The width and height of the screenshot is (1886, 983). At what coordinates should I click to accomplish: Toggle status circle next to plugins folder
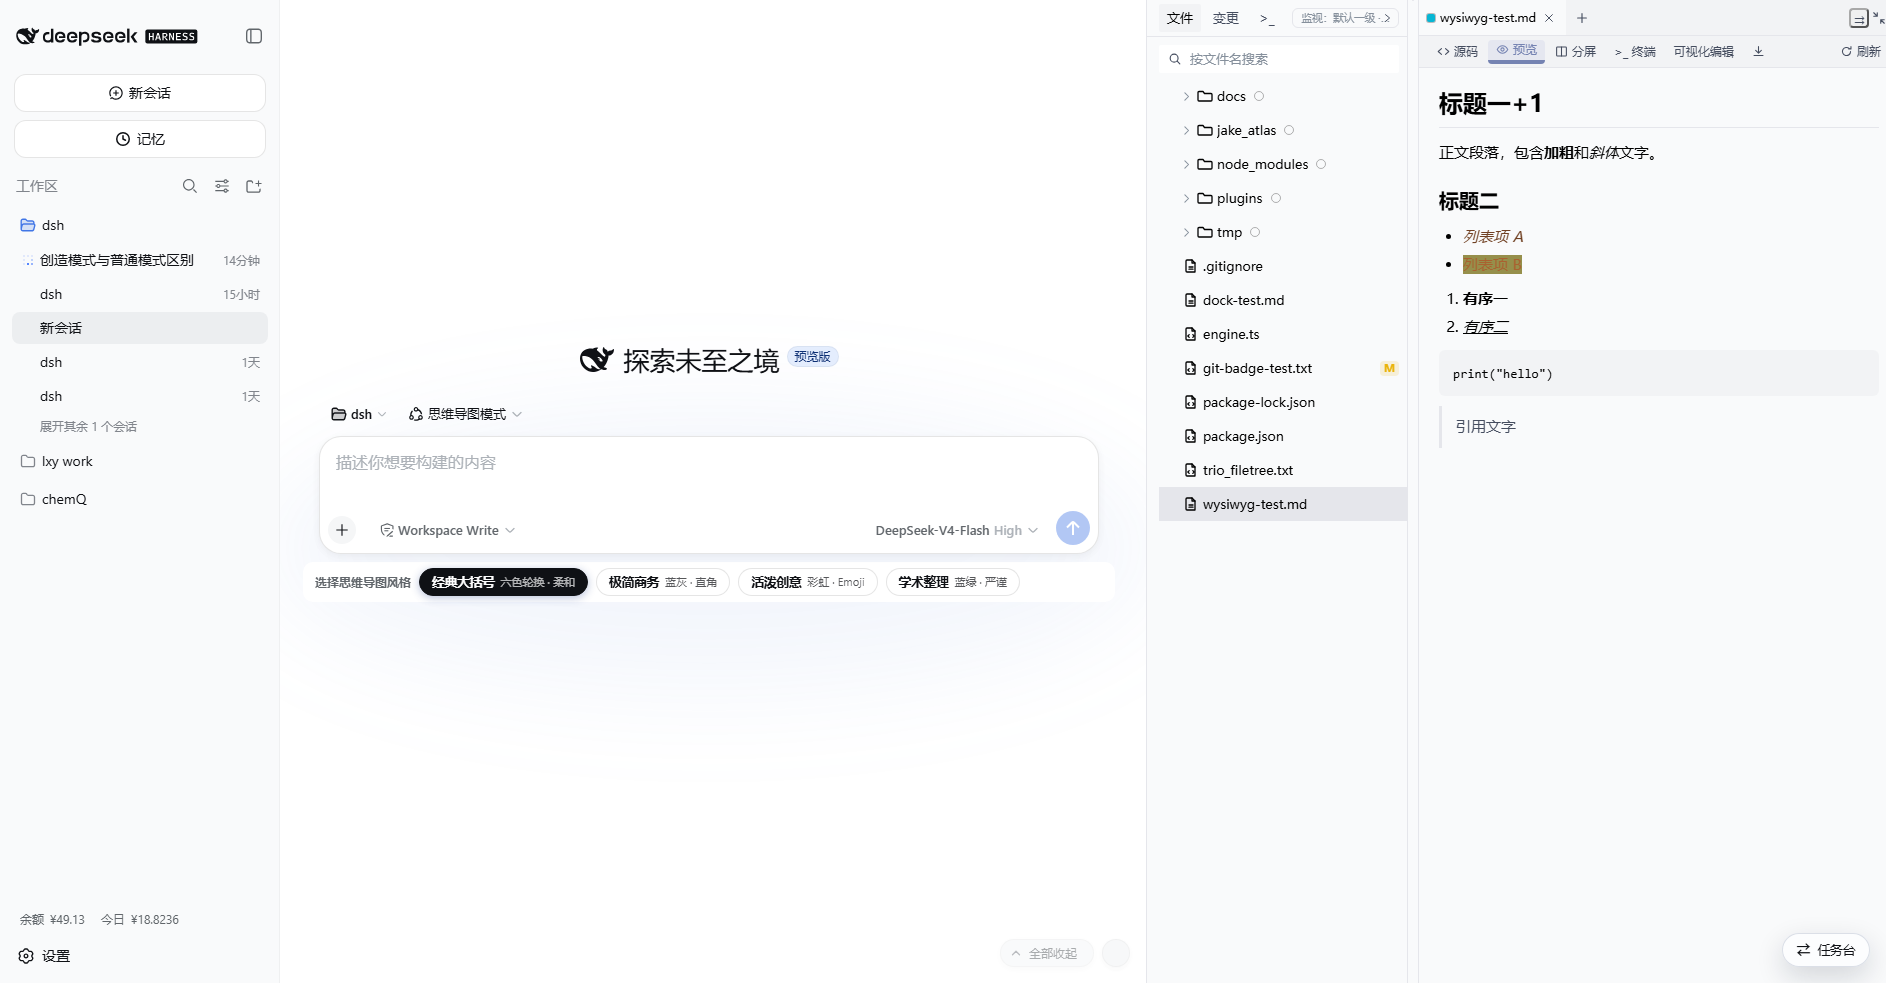coord(1276,198)
